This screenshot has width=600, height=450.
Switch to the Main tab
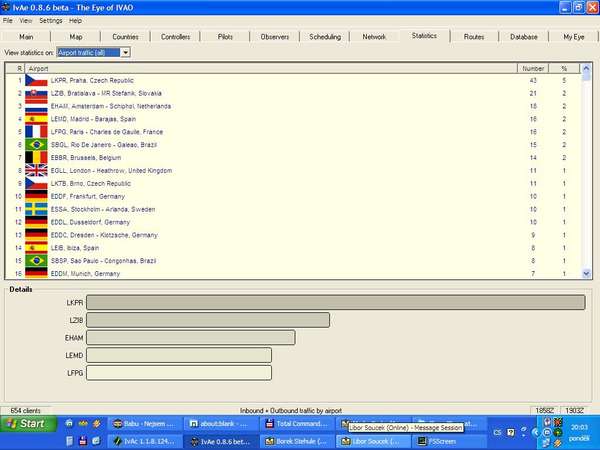click(x=26, y=37)
